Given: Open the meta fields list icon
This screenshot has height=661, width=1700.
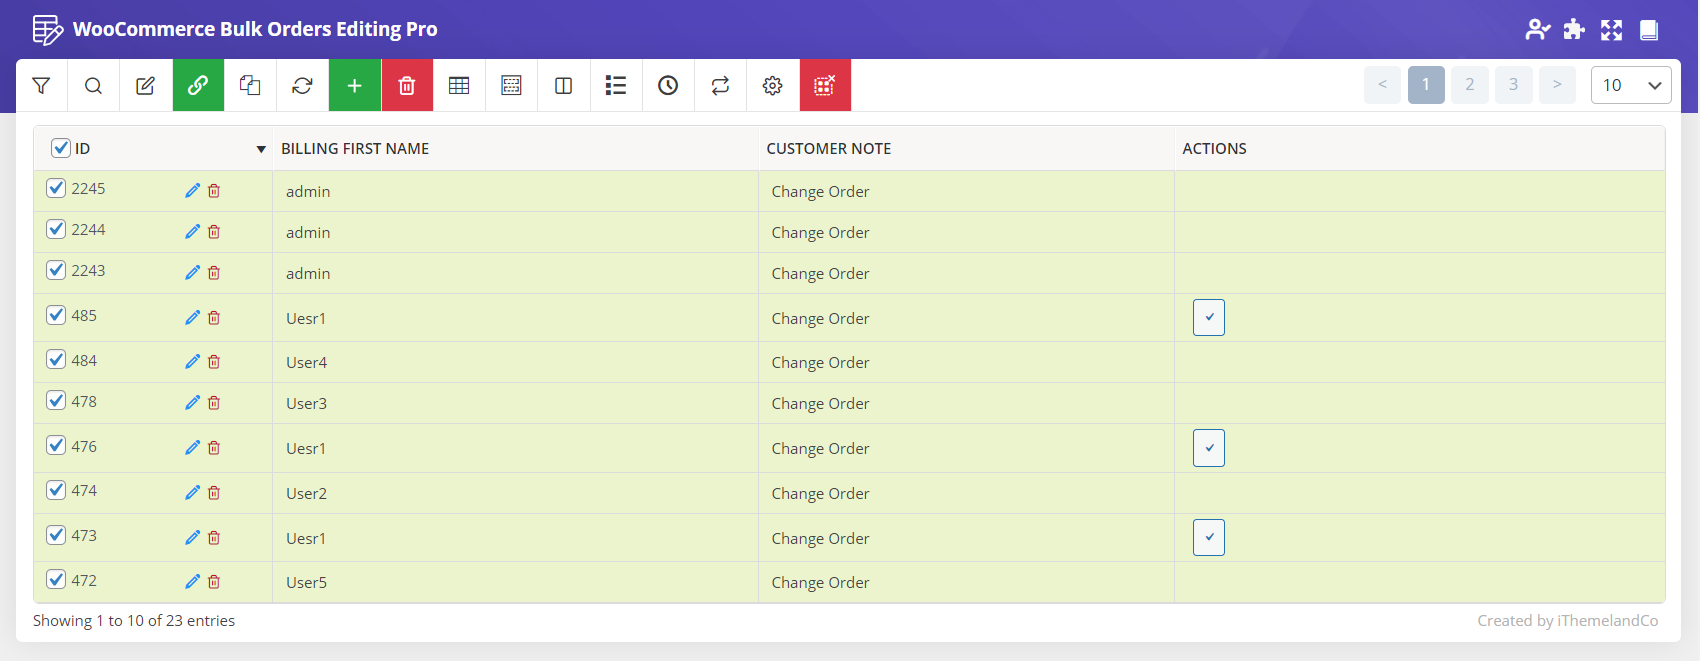Looking at the screenshot, I should tap(616, 86).
